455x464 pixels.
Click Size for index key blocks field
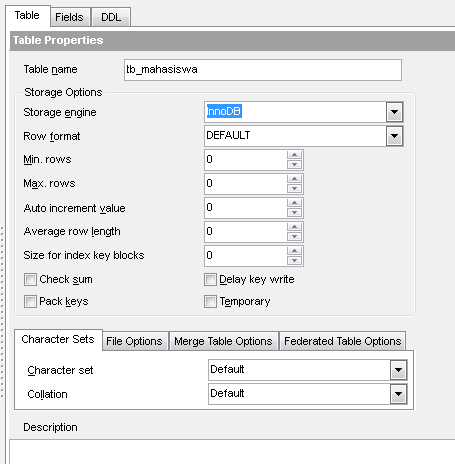coord(246,256)
